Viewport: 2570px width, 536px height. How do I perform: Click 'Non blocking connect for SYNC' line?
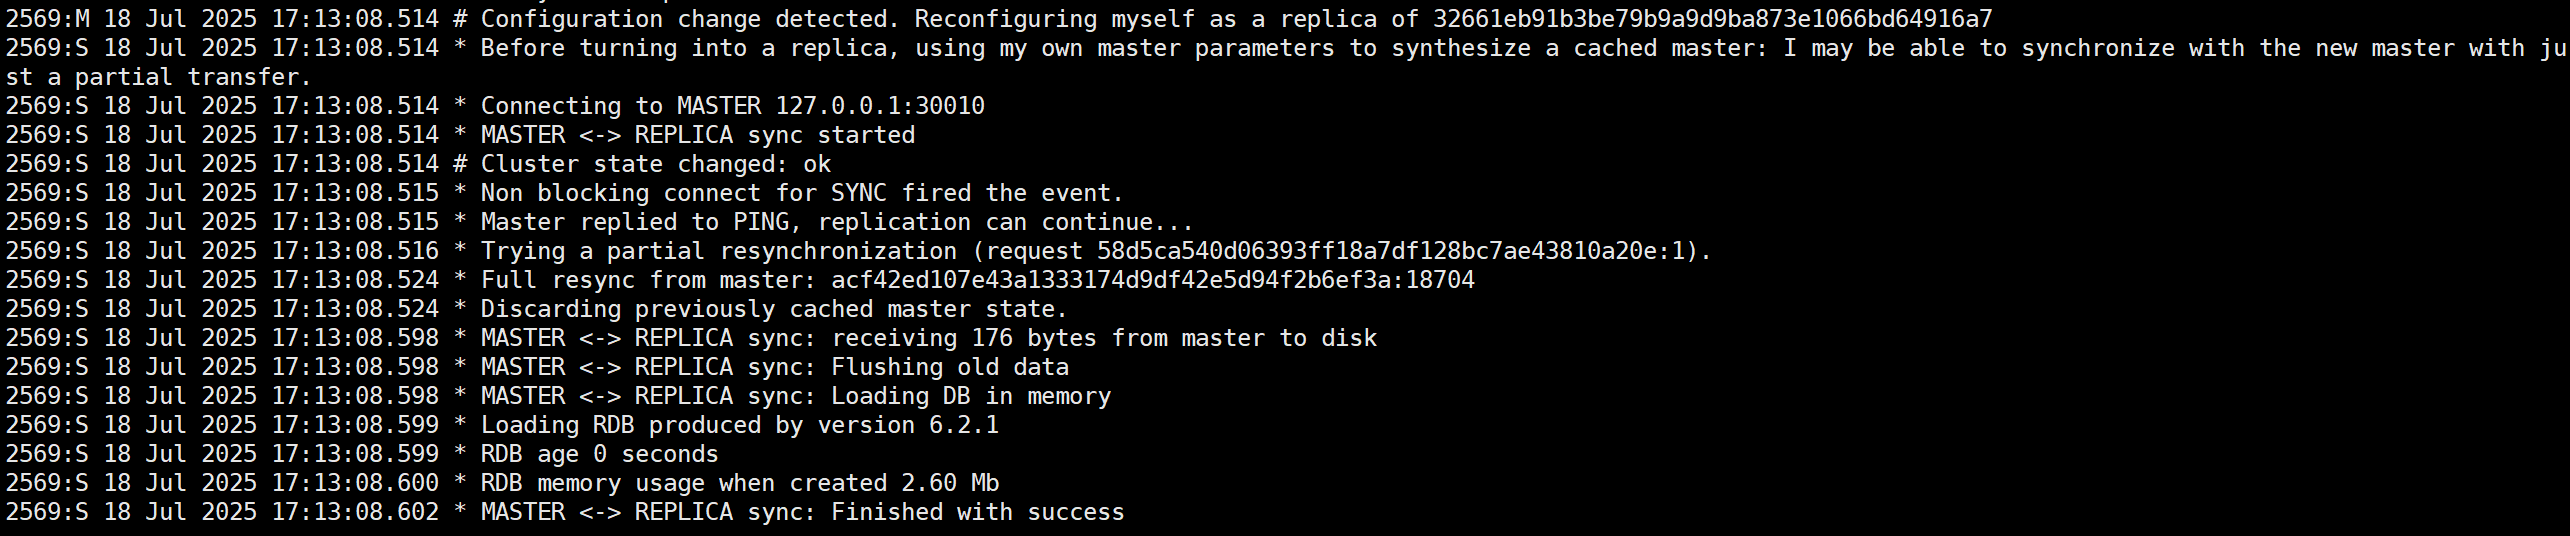[x=565, y=193]
